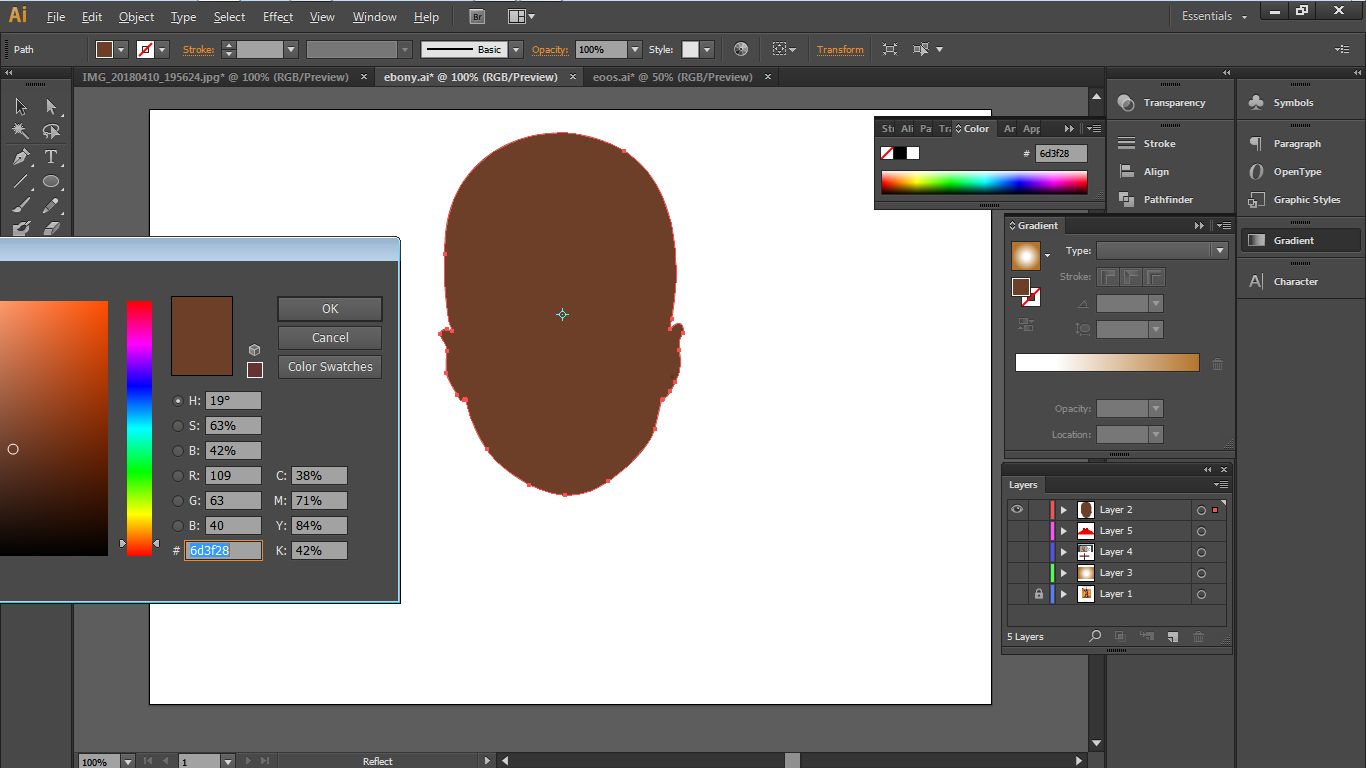Click Create New Layer icon in Layers panel

pos(1172,636)
